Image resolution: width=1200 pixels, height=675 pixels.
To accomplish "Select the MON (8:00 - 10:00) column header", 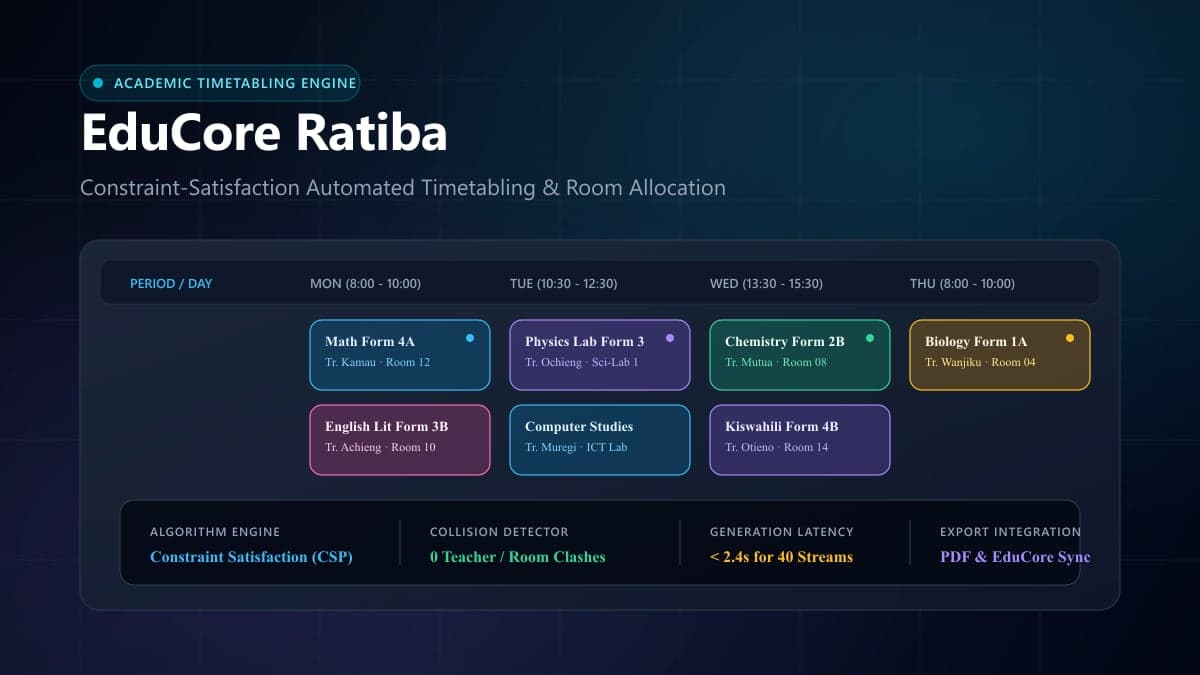I will [365, 284].
